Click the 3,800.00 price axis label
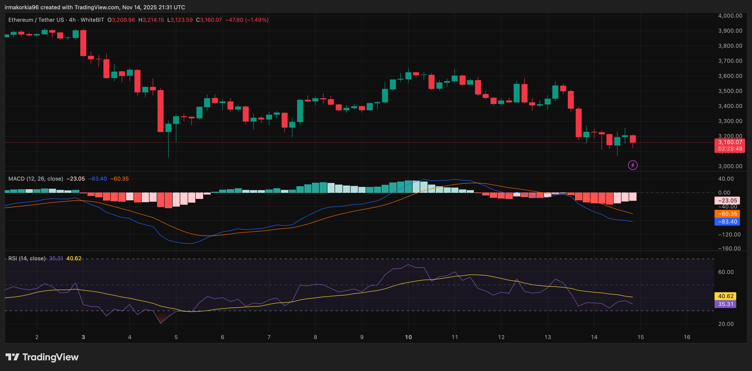This screenshot has width=752, height=371. tap(731, 46)
